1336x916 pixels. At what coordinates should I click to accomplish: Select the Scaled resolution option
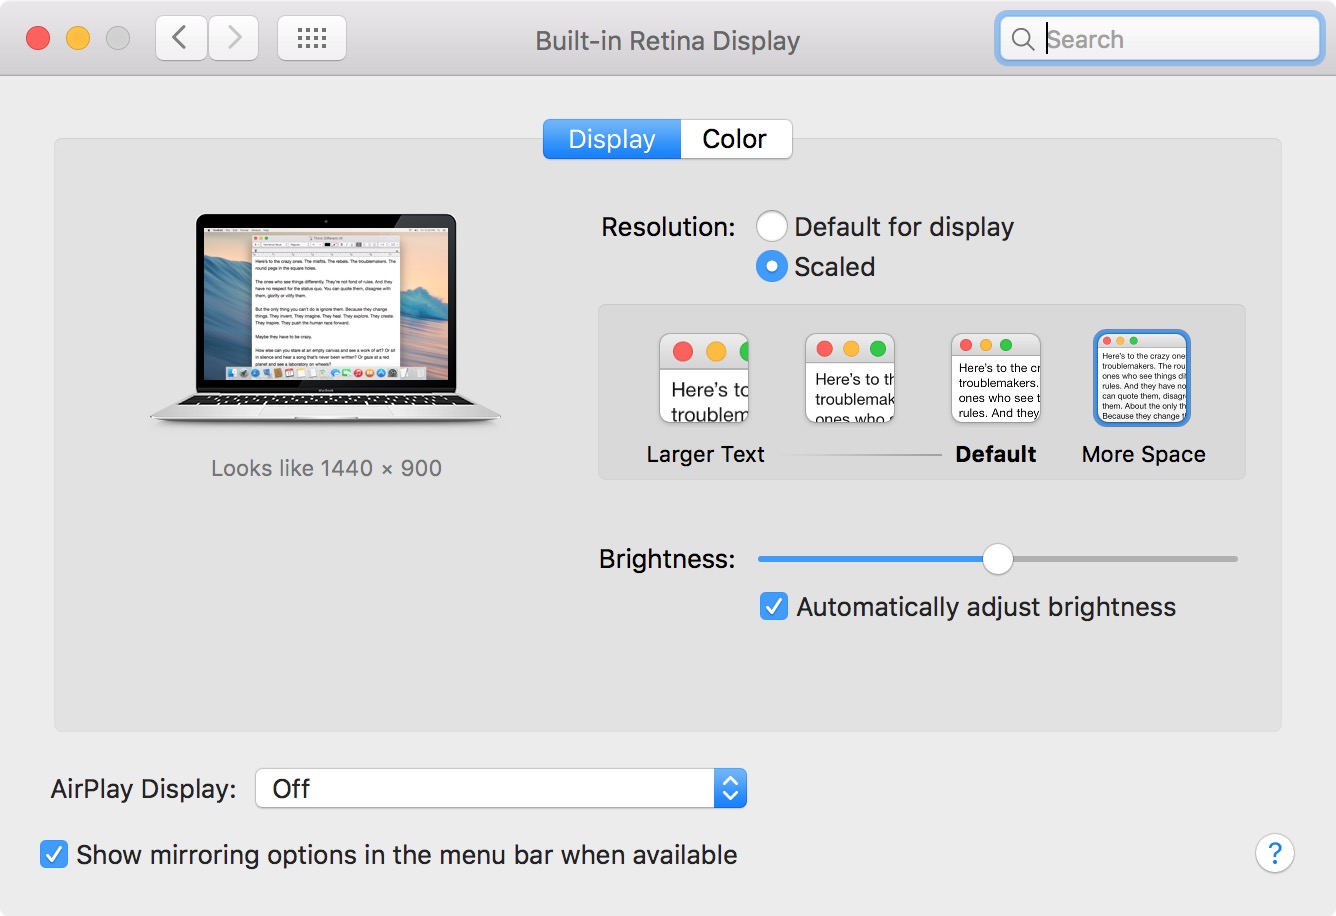click(771, 266)
